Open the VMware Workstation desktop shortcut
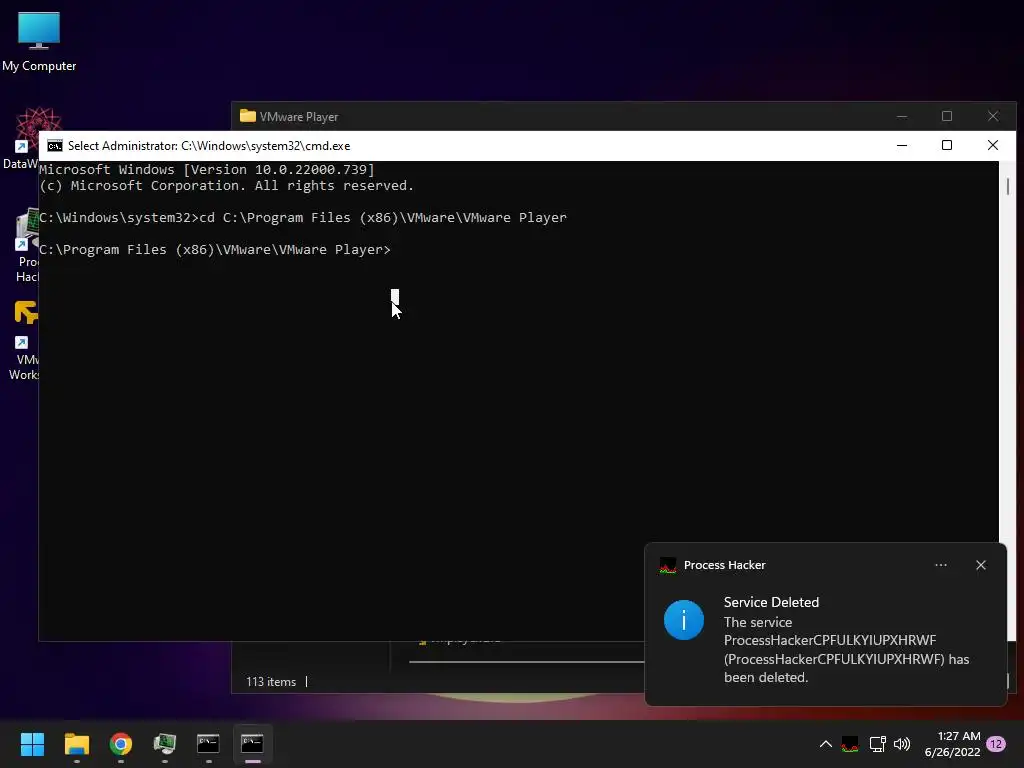 tap(24, 340)
